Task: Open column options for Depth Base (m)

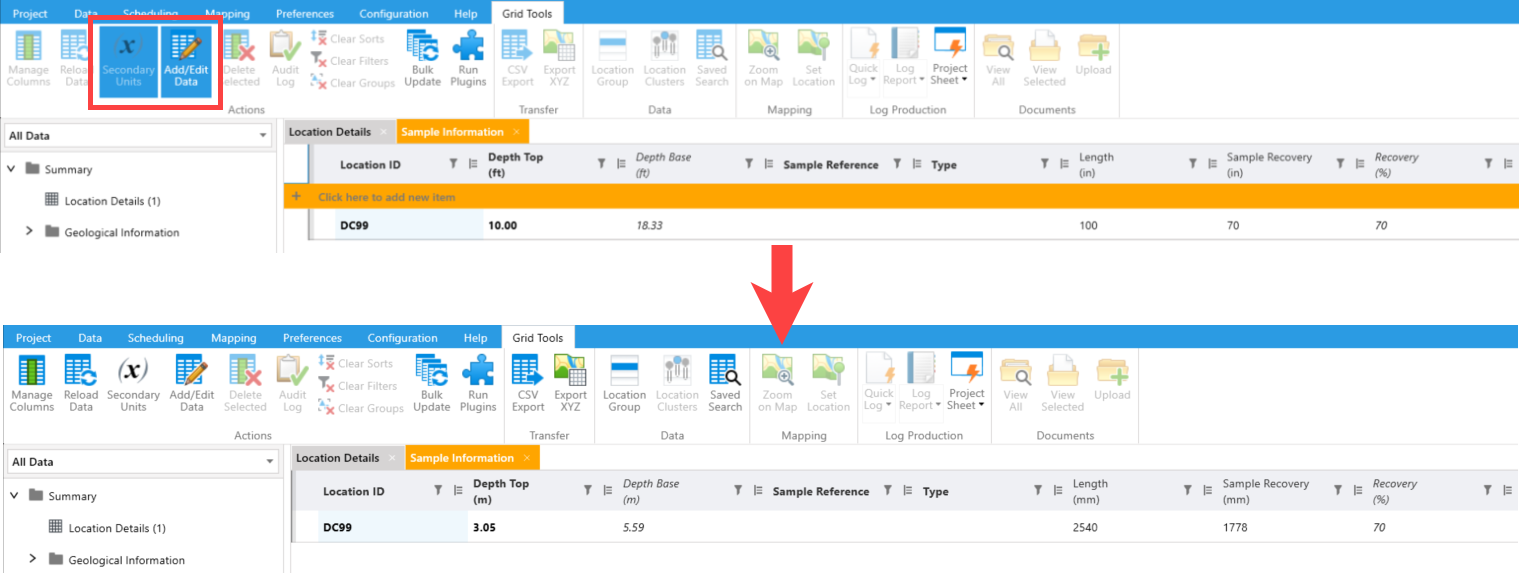Action: 757,491
